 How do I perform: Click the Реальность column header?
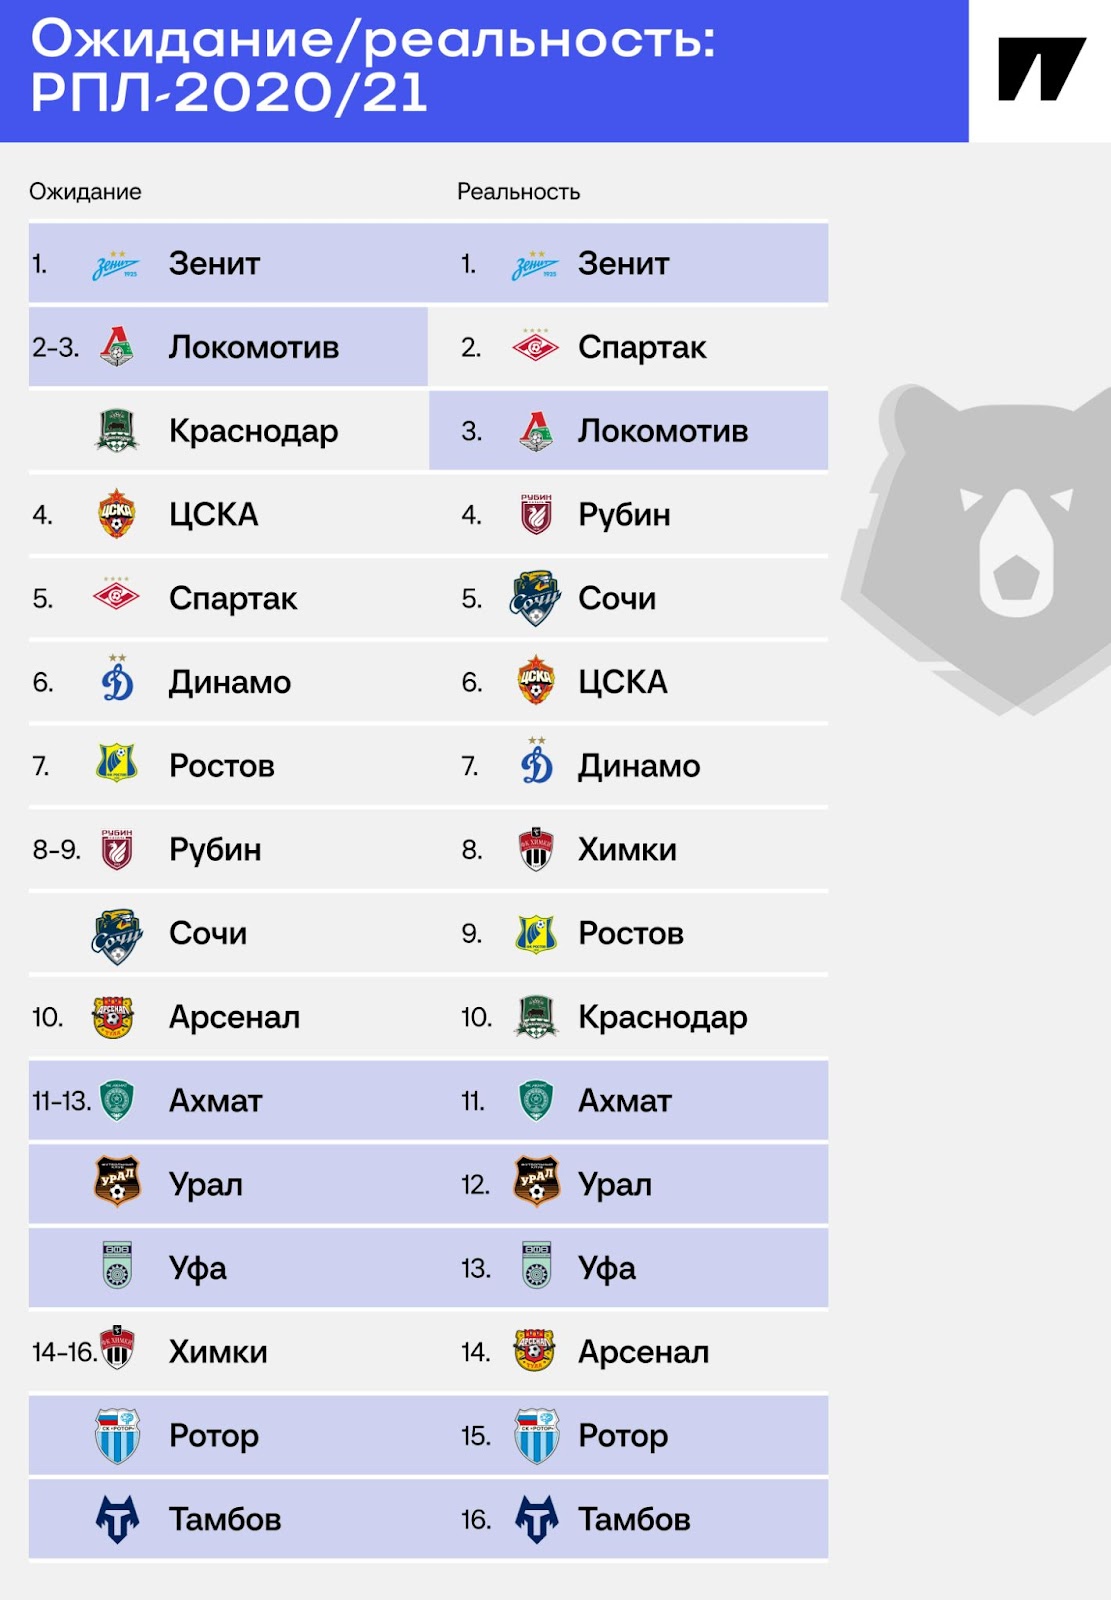(518, 191)
